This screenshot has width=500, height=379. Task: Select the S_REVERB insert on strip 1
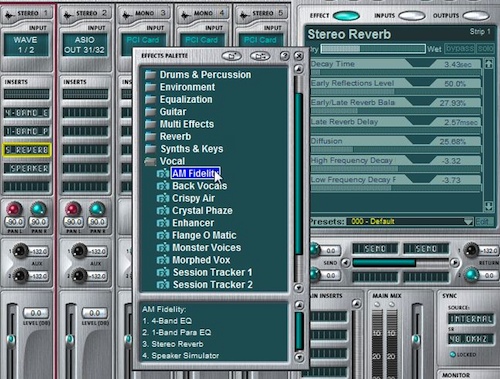click(x=27, y=150)
